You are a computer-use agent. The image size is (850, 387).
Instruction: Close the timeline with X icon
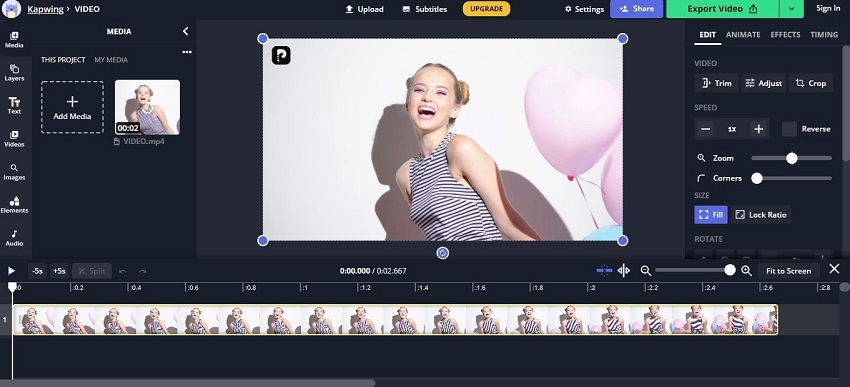(x=834, y=269)
